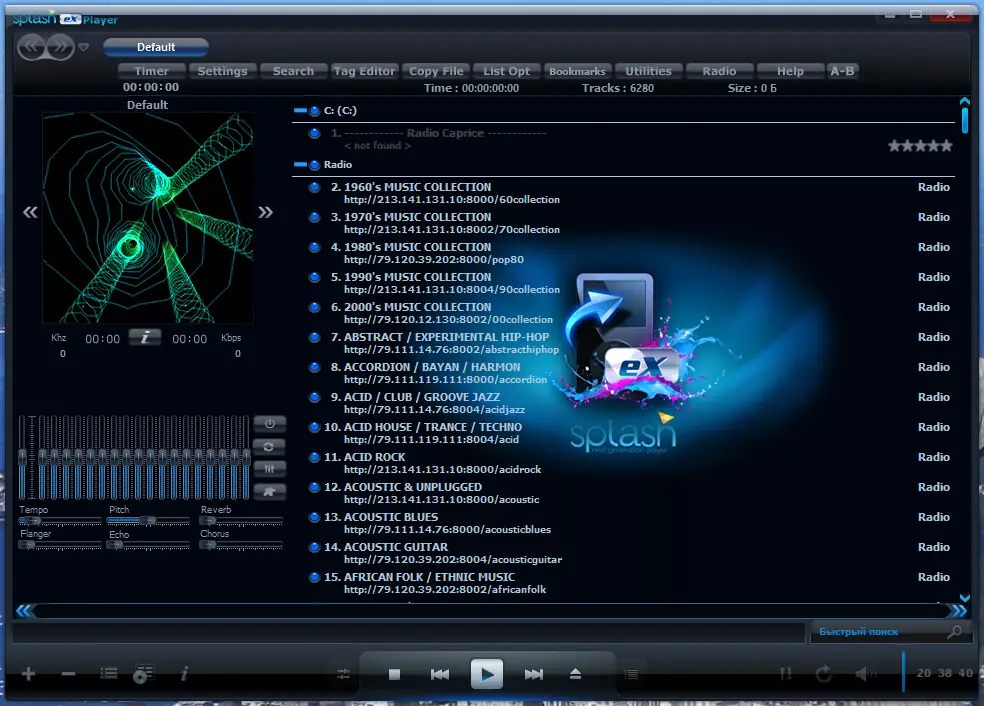Toggle the A-B repeat button

click(842, 71)
